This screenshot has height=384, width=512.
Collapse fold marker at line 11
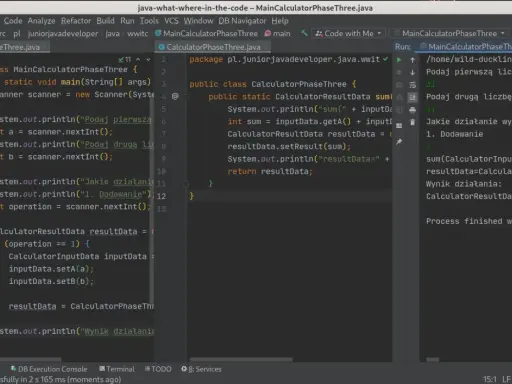tap(186, 184)
